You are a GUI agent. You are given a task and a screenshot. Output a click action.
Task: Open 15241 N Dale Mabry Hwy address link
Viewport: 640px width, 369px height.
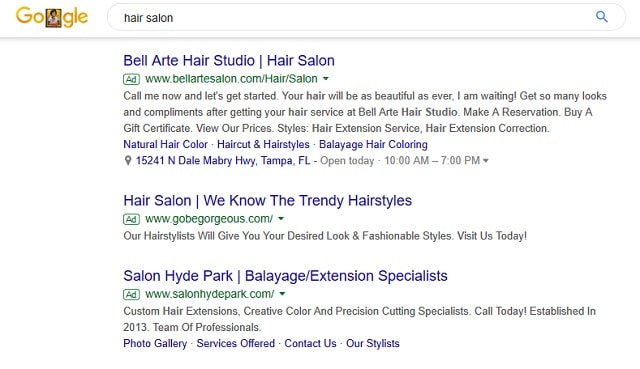[x=223, y=160]
